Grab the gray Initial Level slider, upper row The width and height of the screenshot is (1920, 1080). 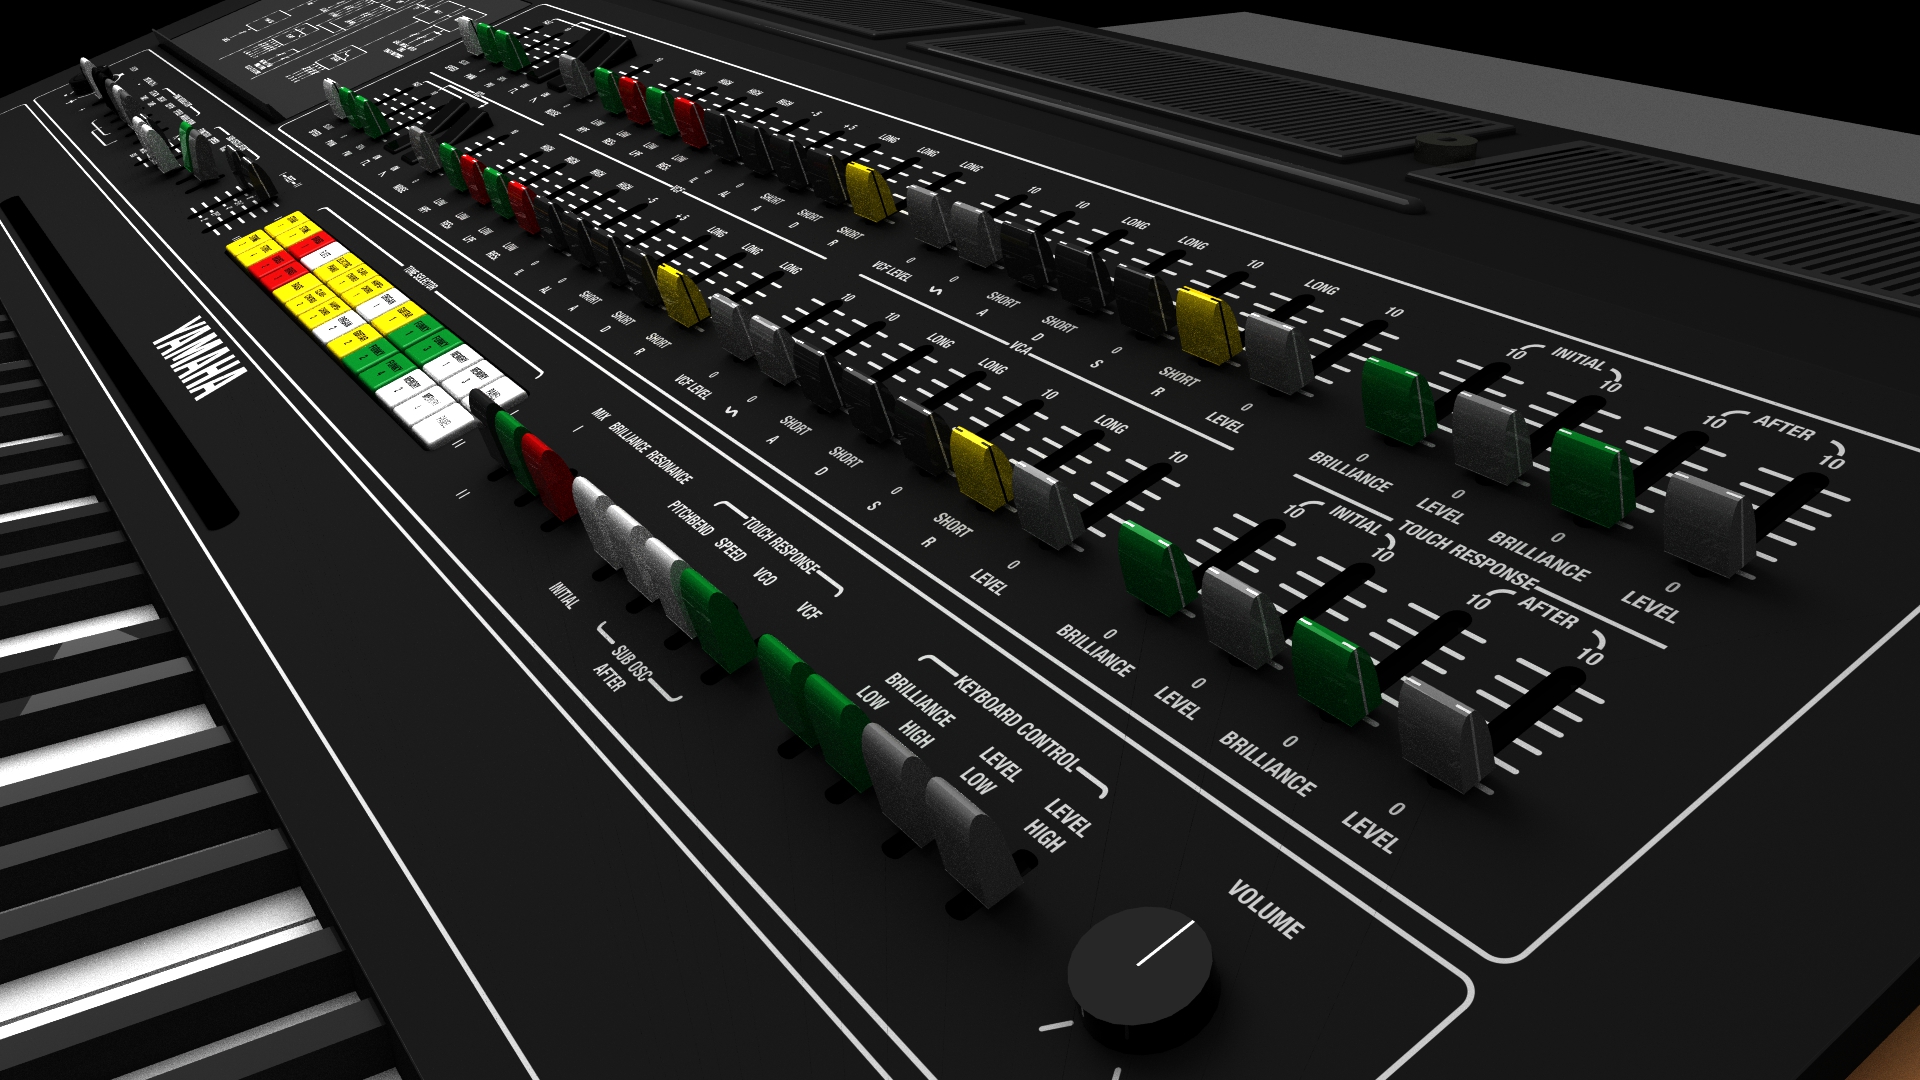(x=1489, y=437)
